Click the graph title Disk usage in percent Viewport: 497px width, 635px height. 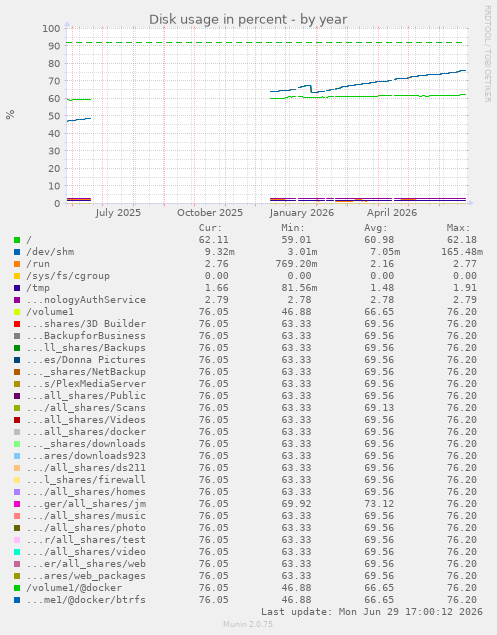coord(248,19)
